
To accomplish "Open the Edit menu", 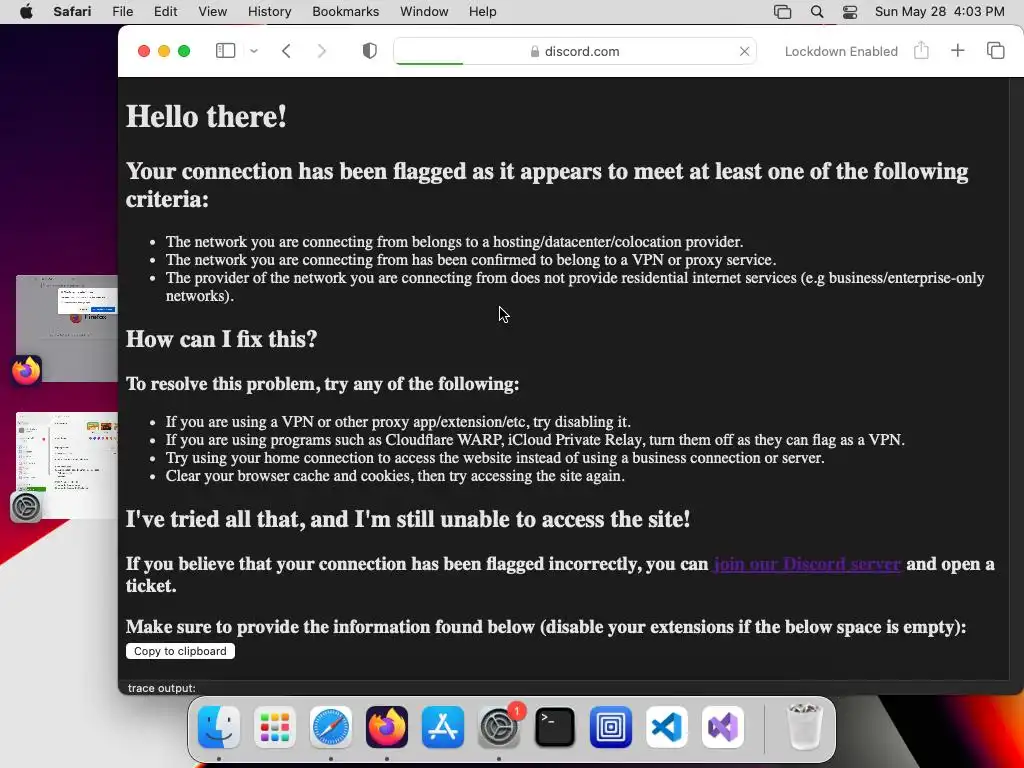I will (x=165, y=12).
